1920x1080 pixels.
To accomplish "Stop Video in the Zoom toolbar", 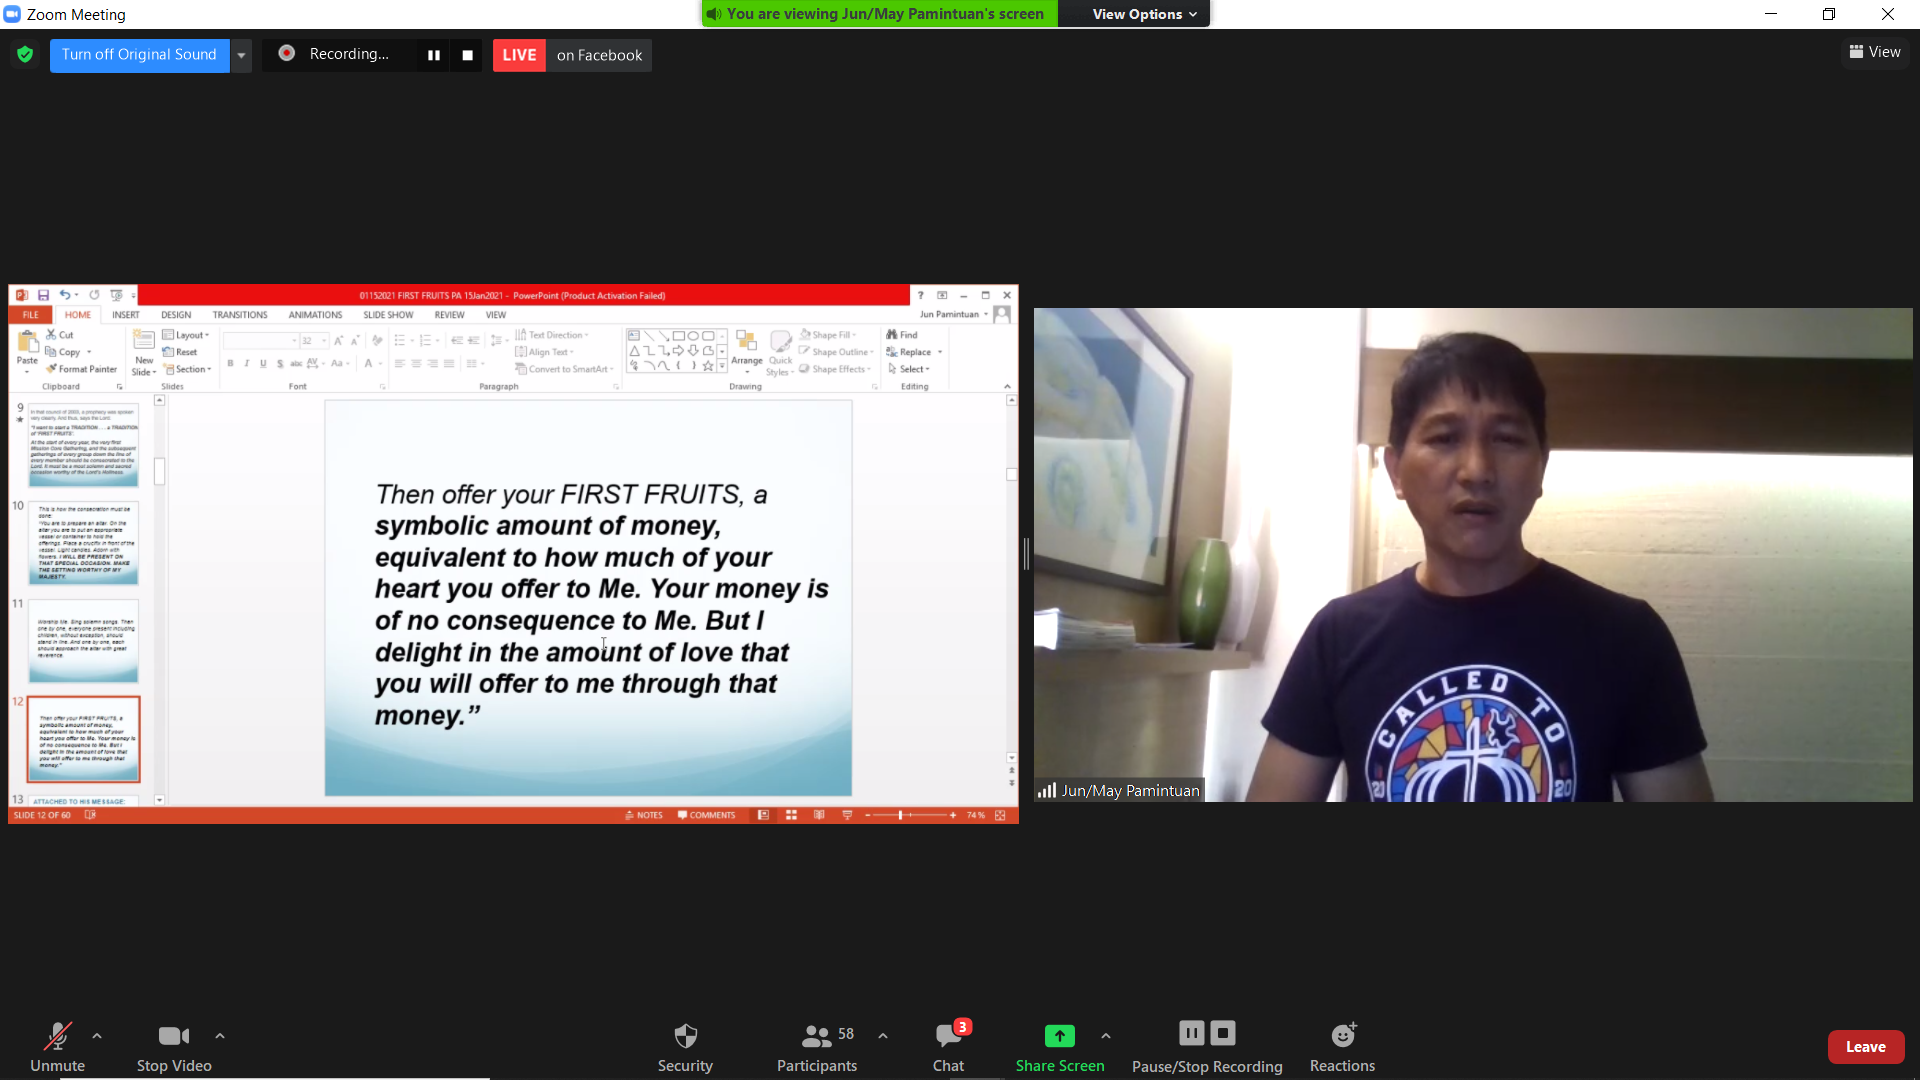I will 174,1046.
